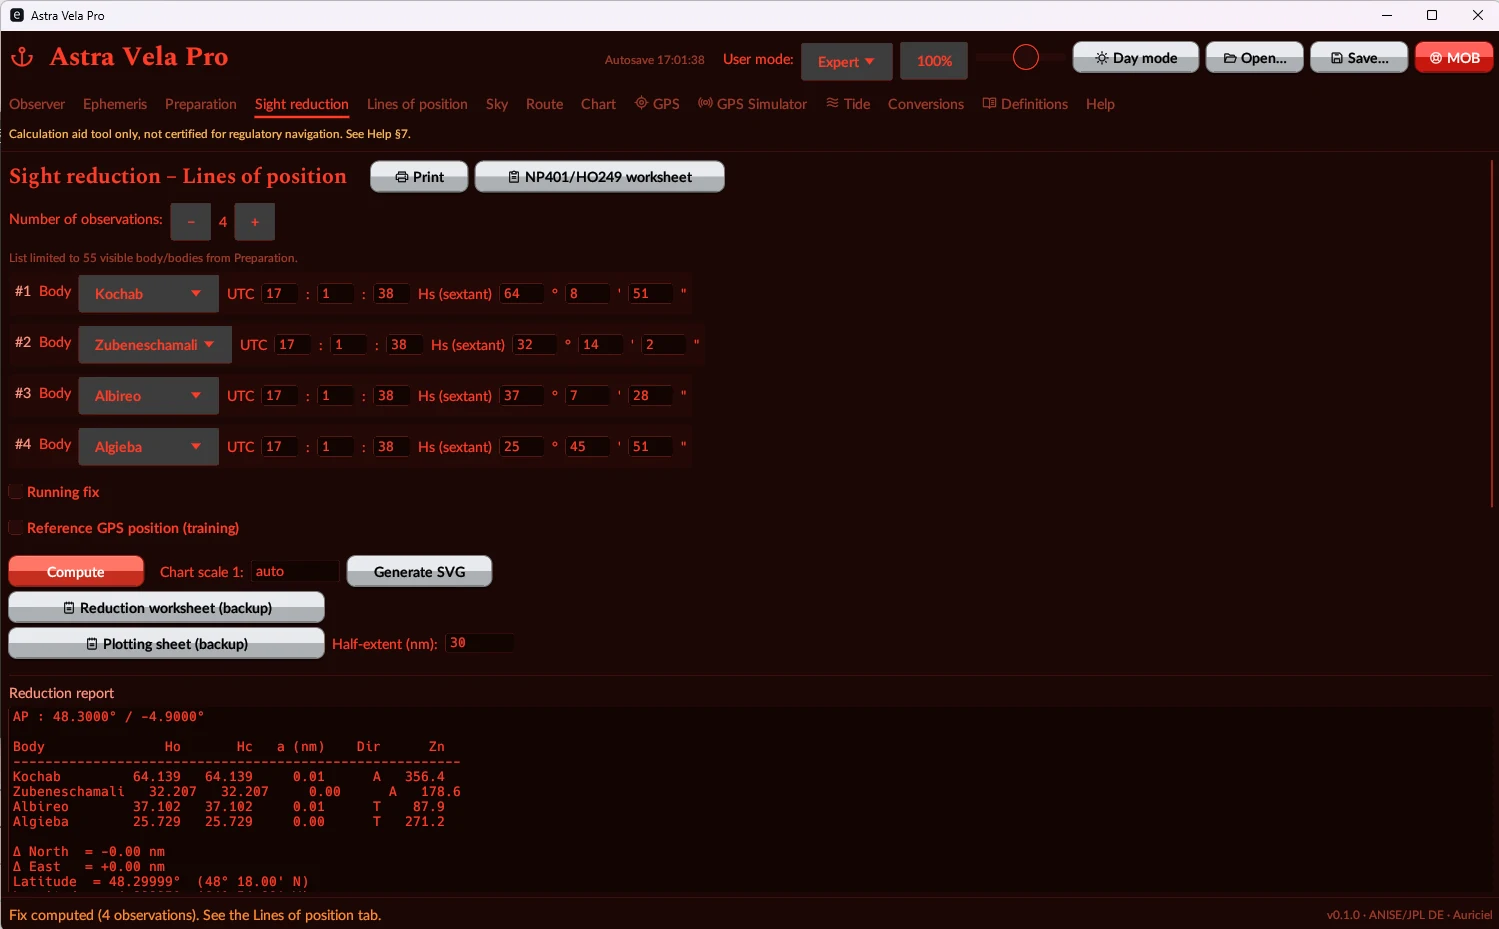Open the Definitions tab with book icon

coord(1025,104)
